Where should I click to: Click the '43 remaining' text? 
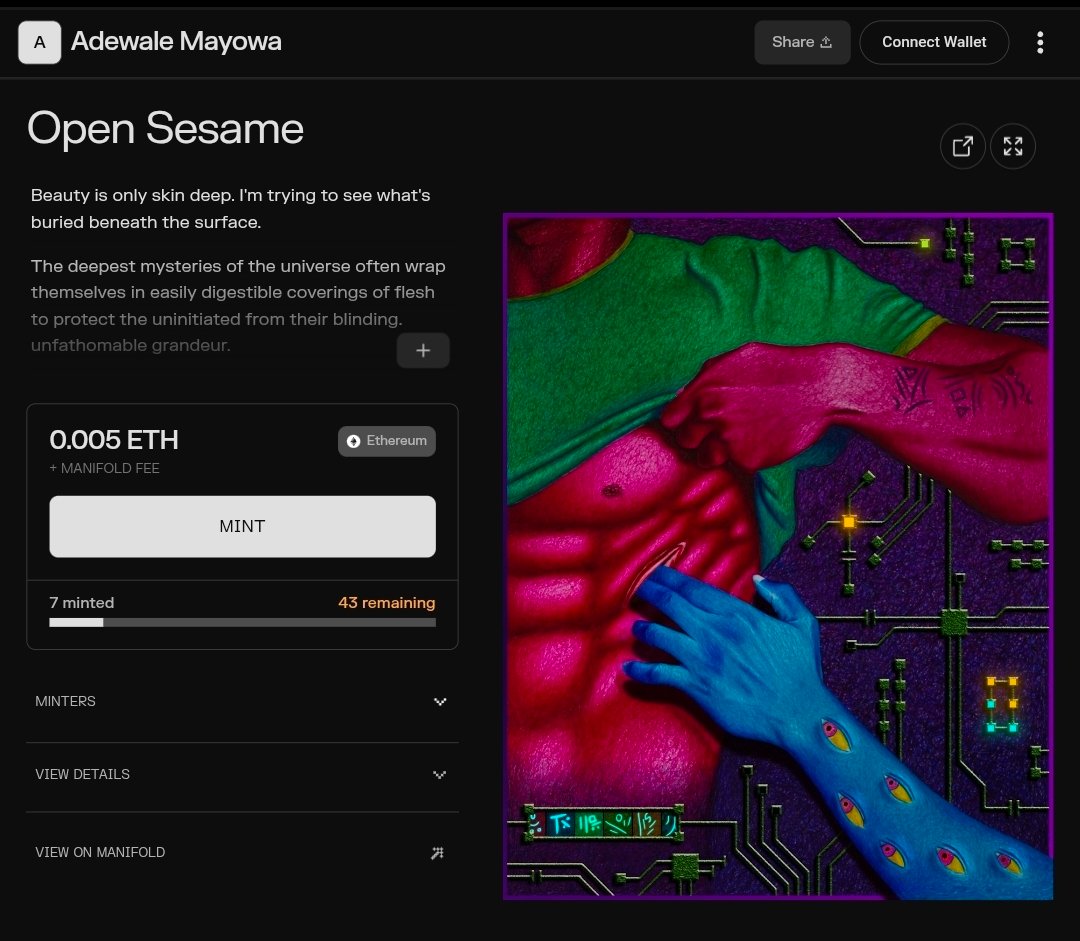386,603
